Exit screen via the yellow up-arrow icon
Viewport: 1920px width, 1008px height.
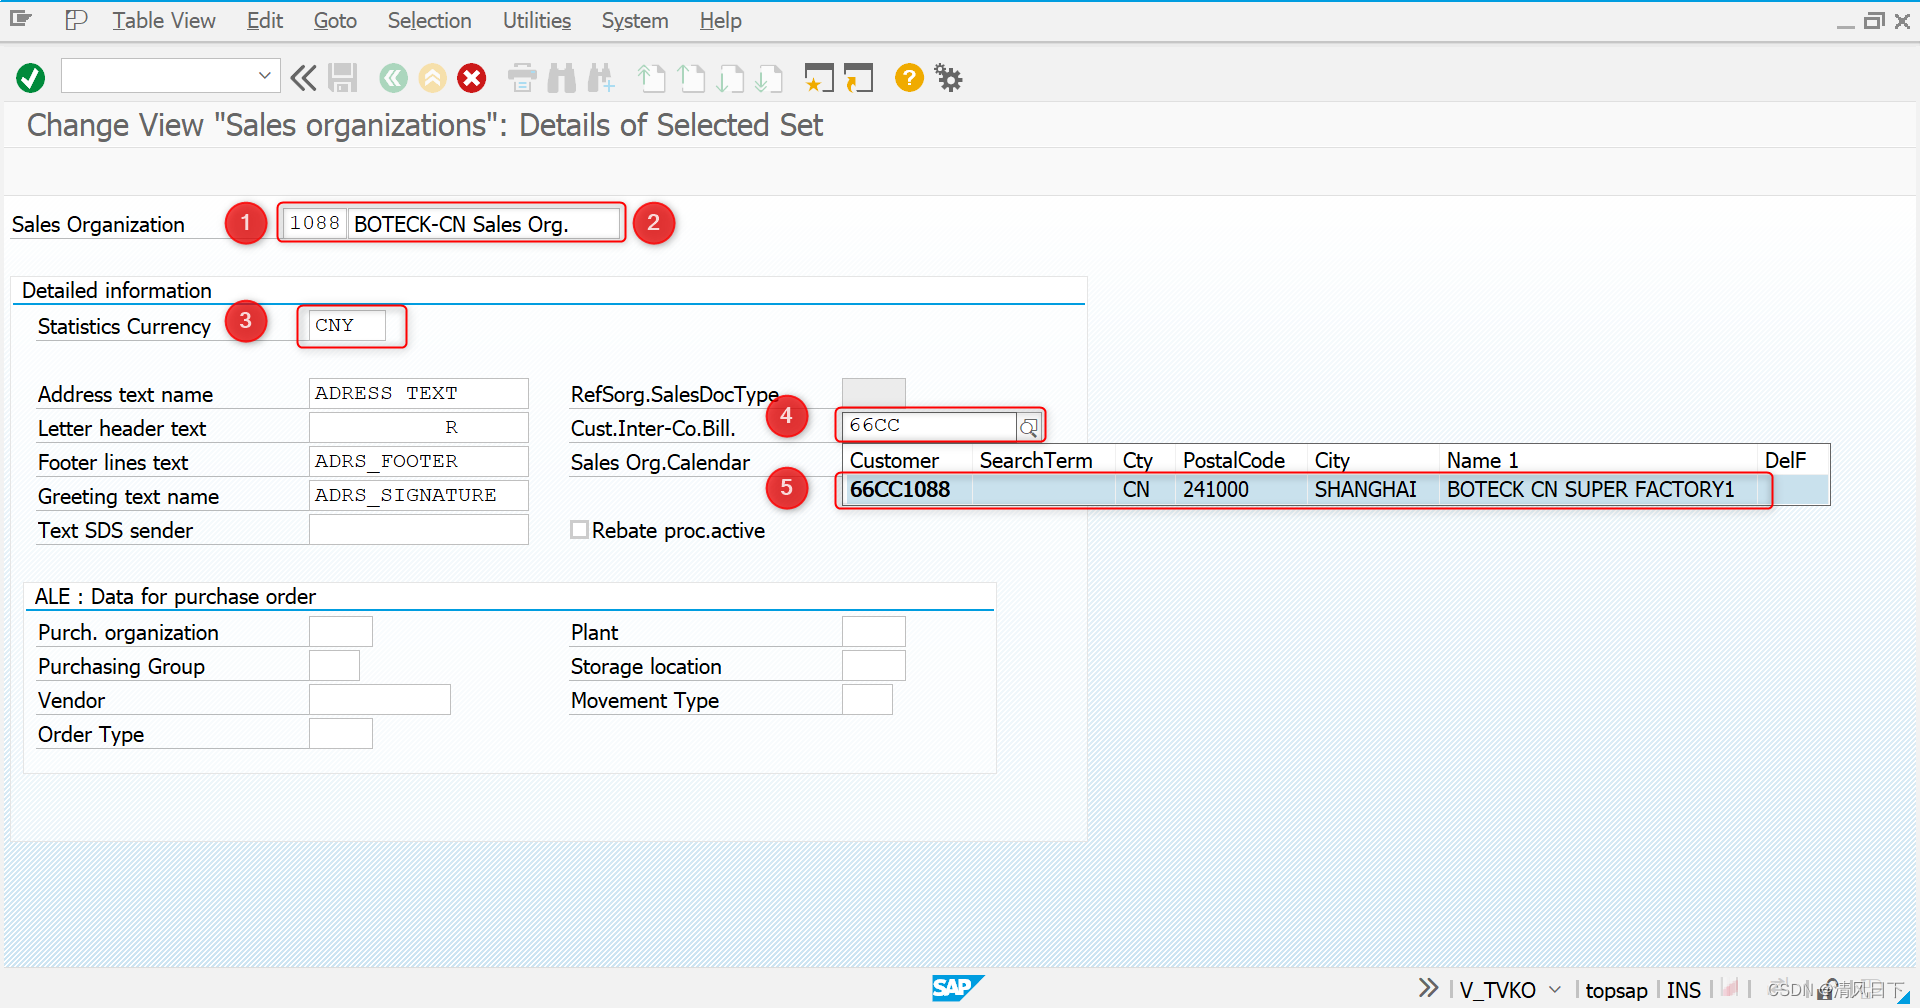(432, 77)
